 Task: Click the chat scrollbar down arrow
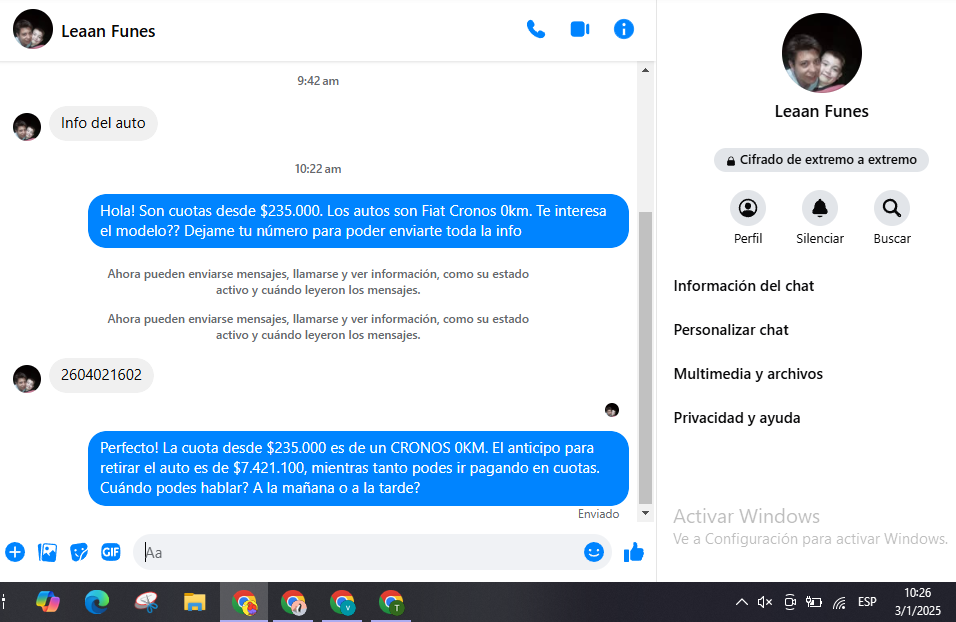(645, 512)
